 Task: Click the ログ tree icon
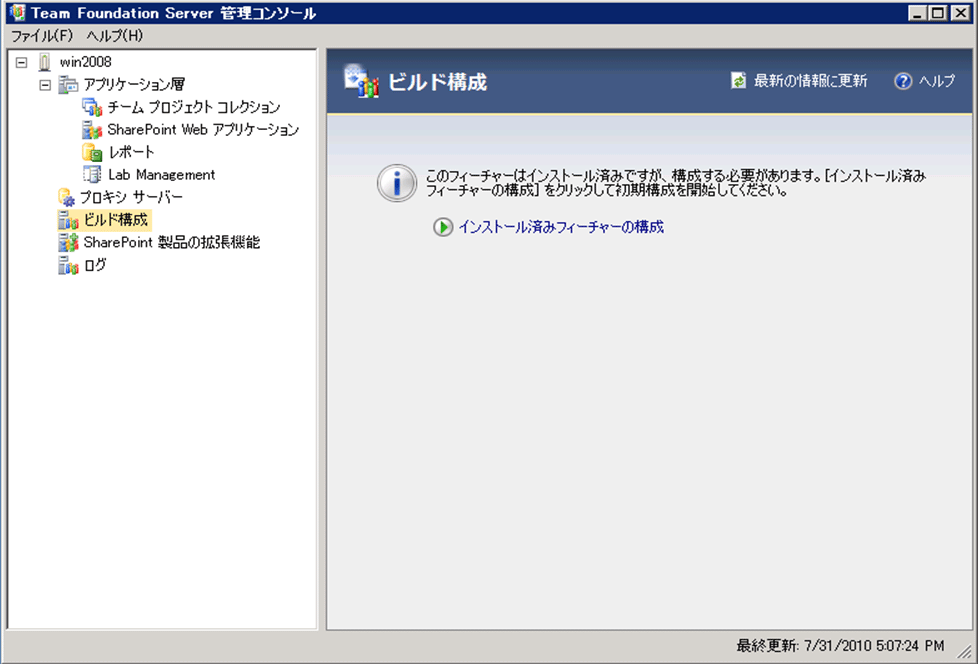pyautogui.click(x=68, y=266)
